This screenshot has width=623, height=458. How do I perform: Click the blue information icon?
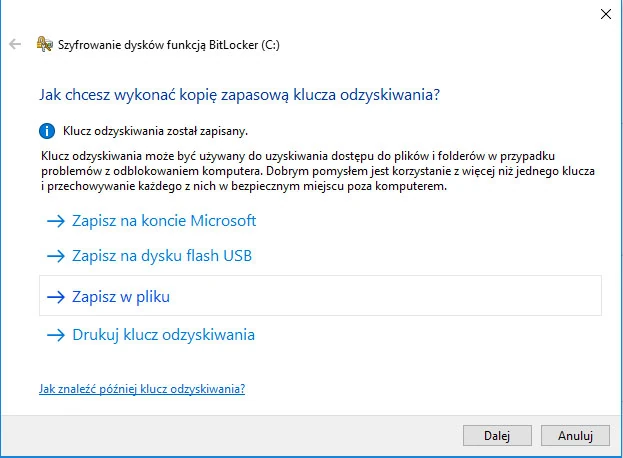coord(47,131)
